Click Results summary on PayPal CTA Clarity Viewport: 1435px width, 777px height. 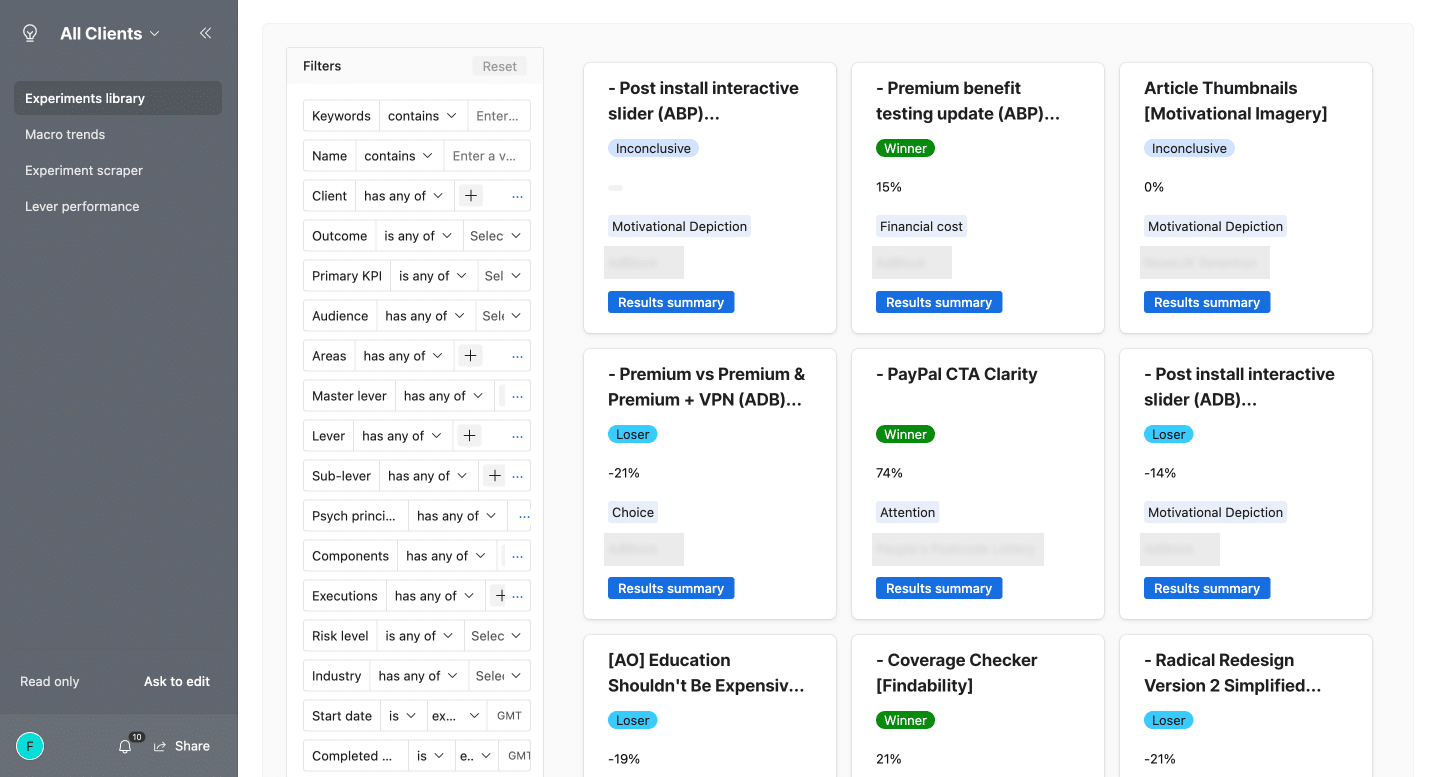938,588
